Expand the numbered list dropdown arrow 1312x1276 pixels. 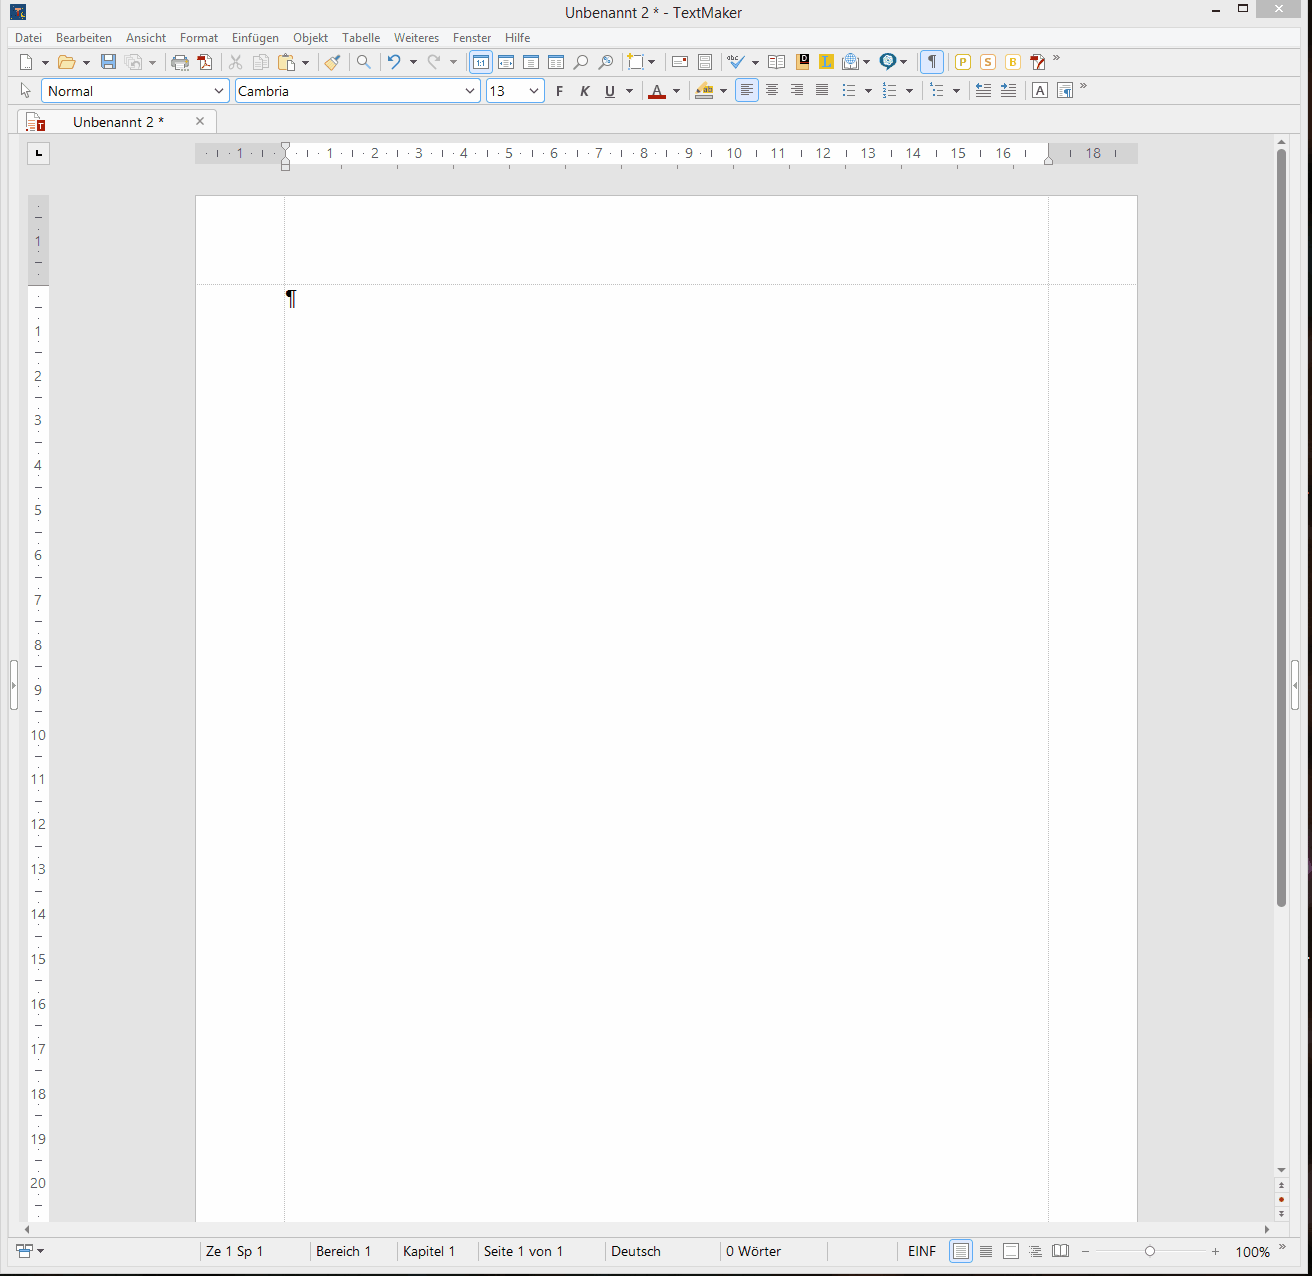coord(909,91)
